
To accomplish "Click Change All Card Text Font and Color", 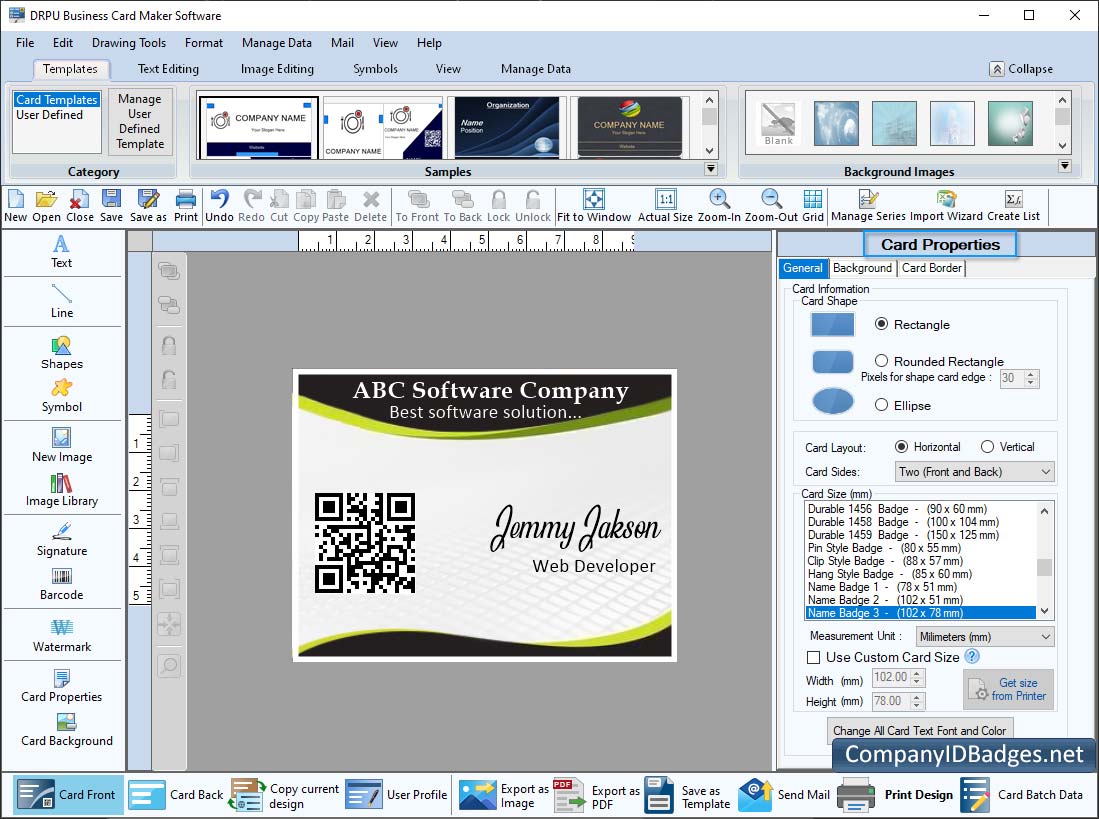I will [919, 731].
